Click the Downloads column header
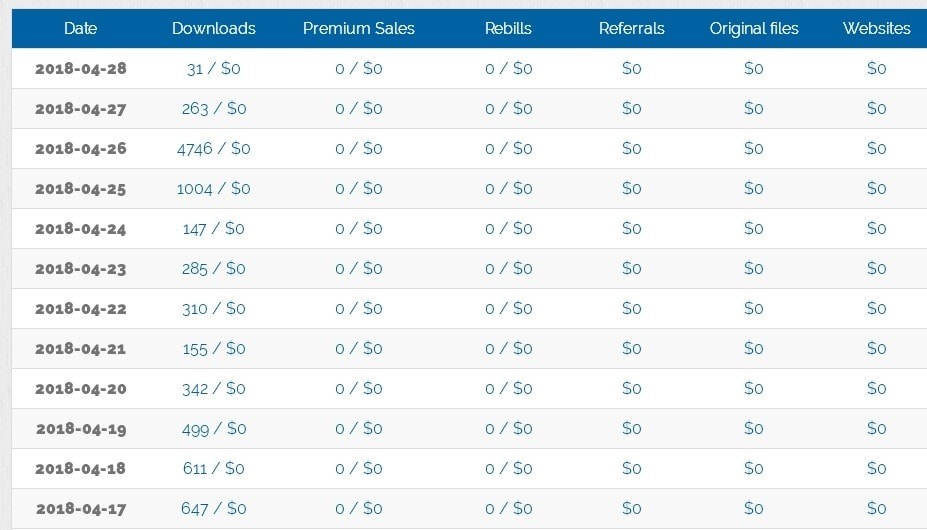 coord(214,28)
